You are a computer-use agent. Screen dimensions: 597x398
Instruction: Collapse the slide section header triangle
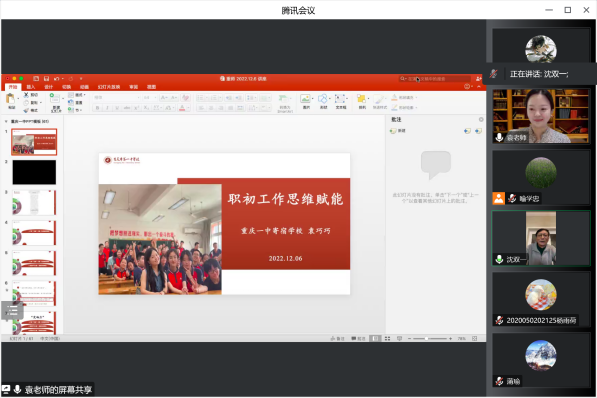click(x=6, y=121)
